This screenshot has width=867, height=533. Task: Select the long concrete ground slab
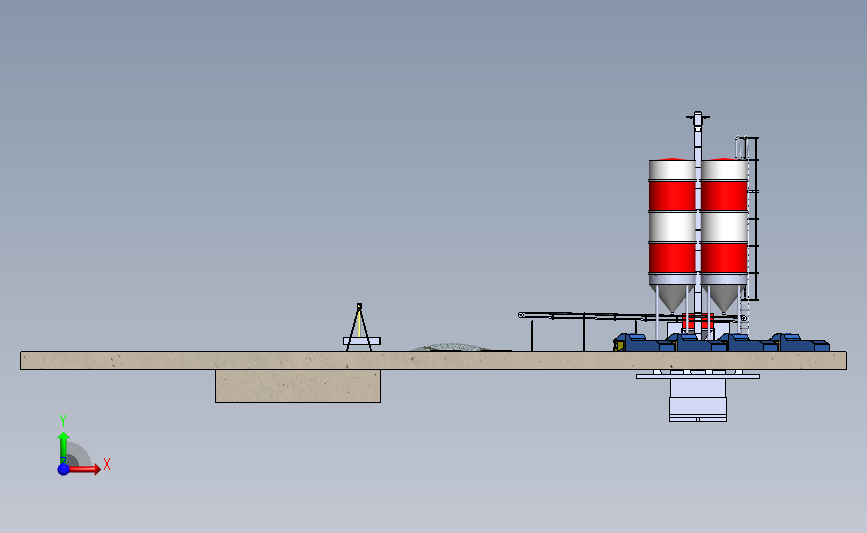coord(434,360)
